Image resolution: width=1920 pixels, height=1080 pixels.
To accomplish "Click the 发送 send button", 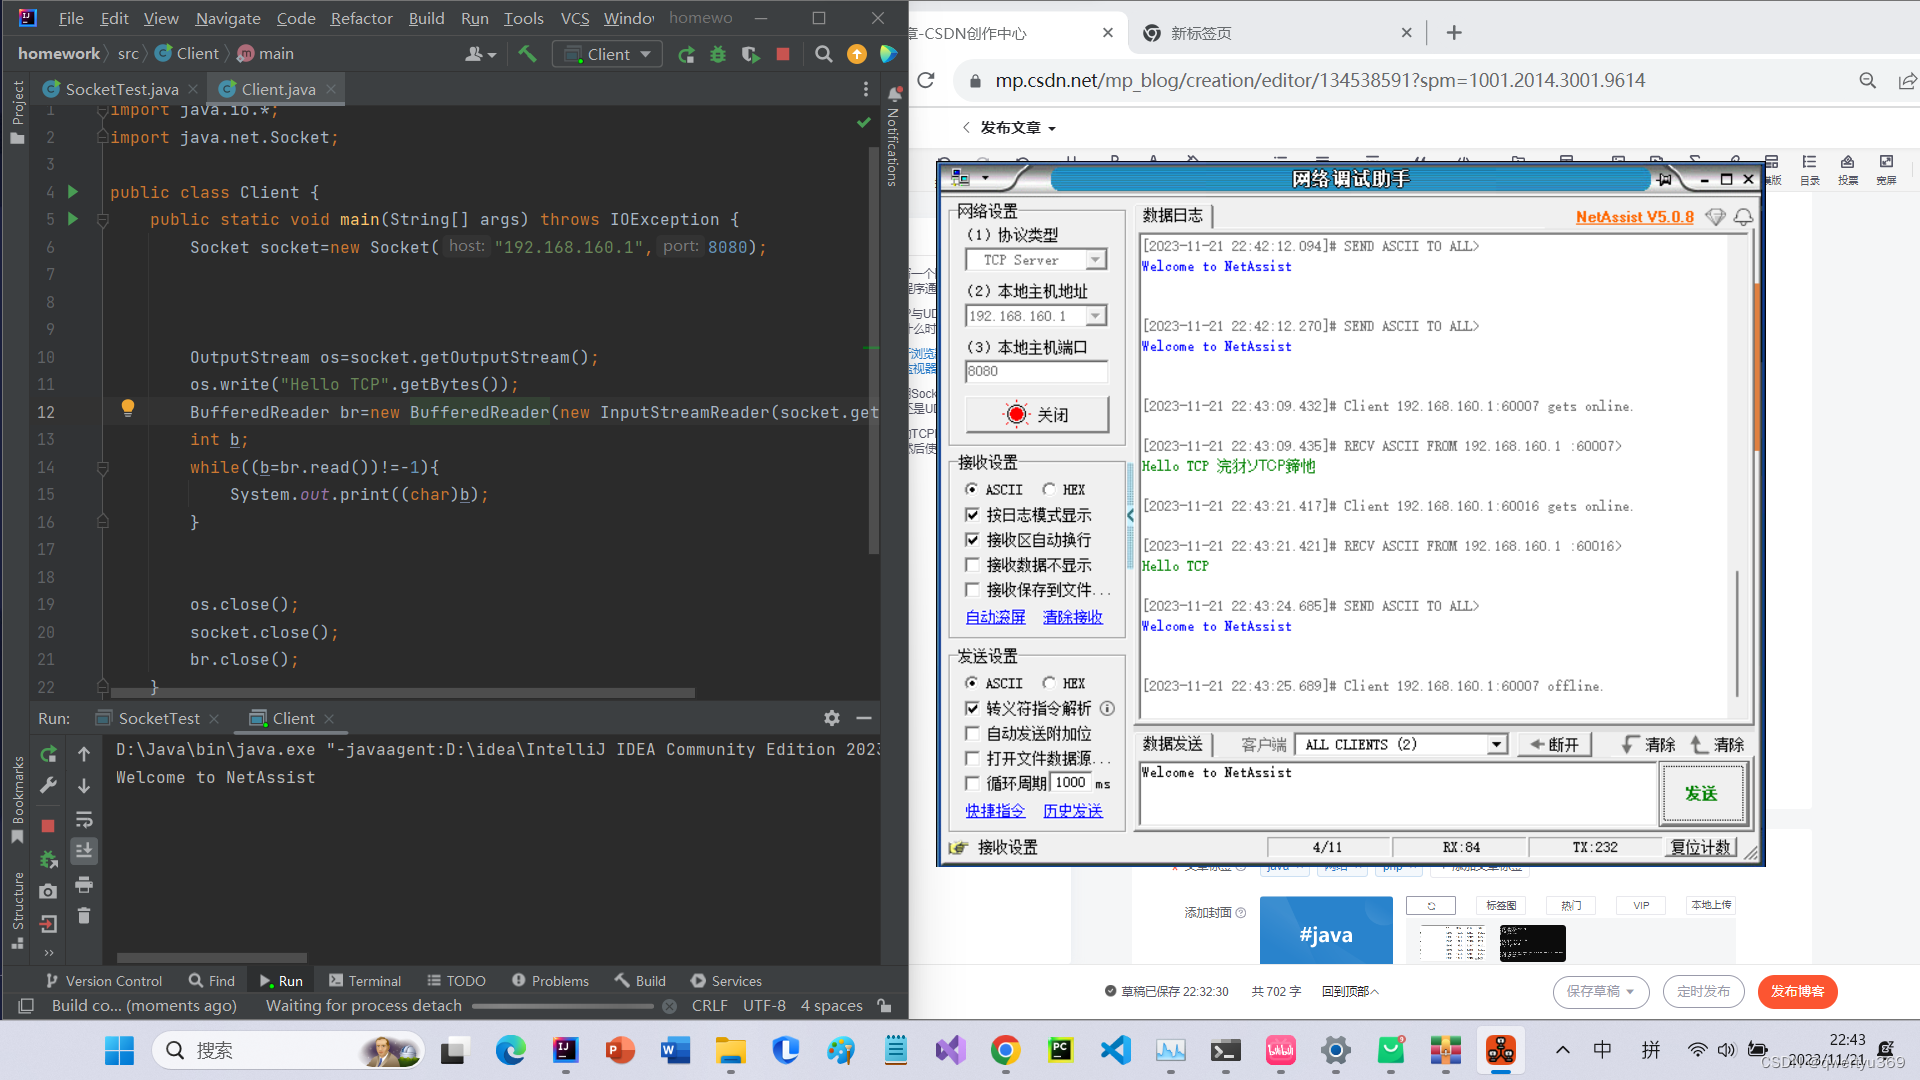I will click(x=1700, y=793).
